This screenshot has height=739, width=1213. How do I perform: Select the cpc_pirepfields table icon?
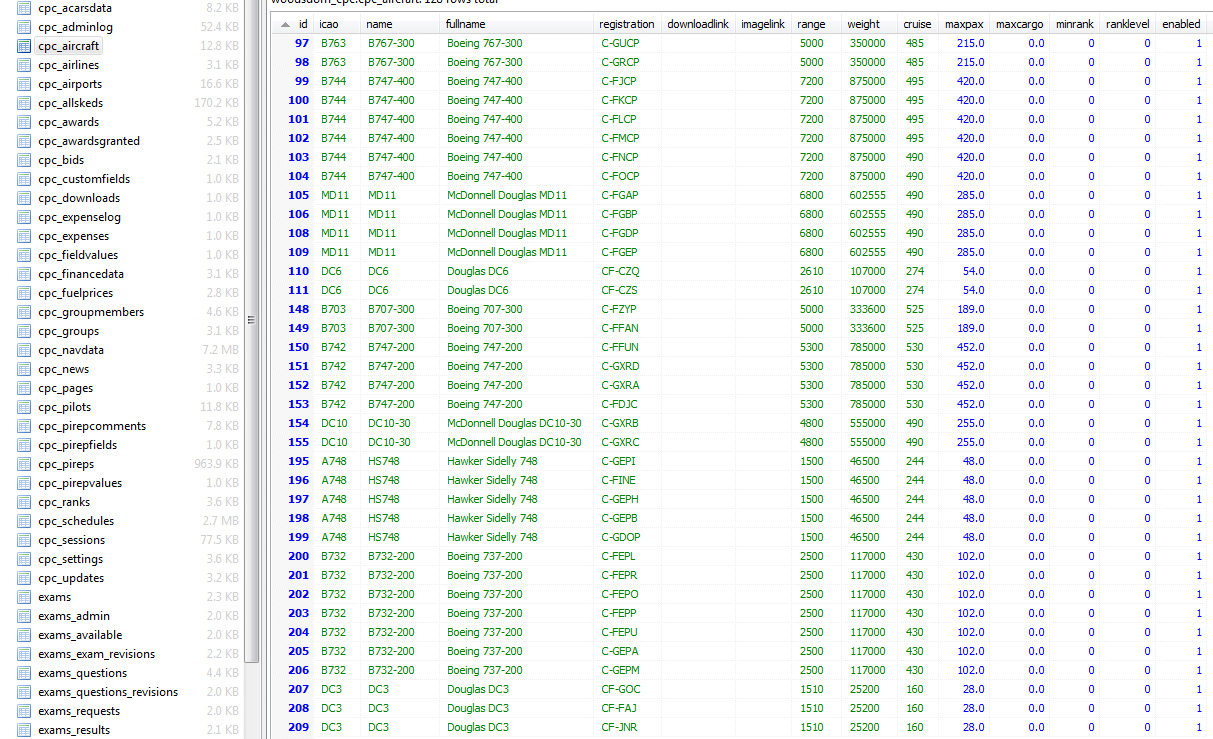pos(25,445)
